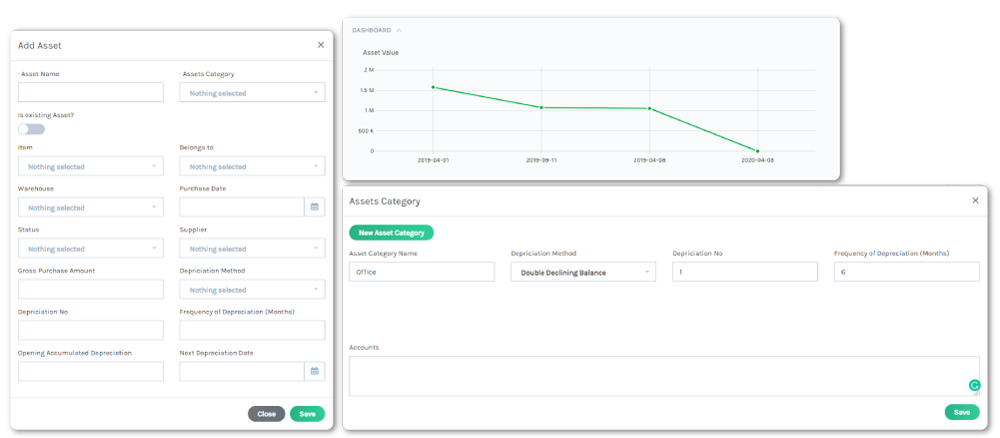
Task: Open the Next Depreciation Date calendar picker
Action: click(x=314, y=371)
